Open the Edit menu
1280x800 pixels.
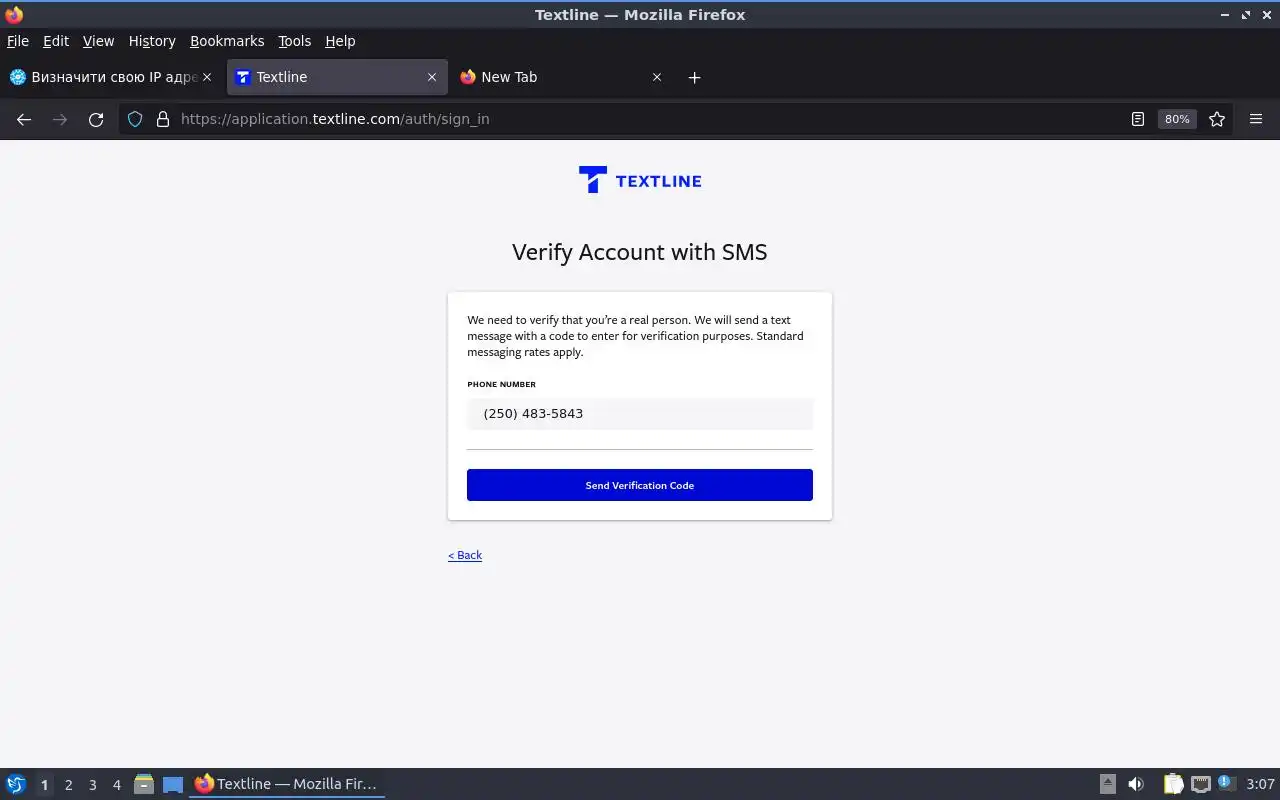[x=56, y=41]
